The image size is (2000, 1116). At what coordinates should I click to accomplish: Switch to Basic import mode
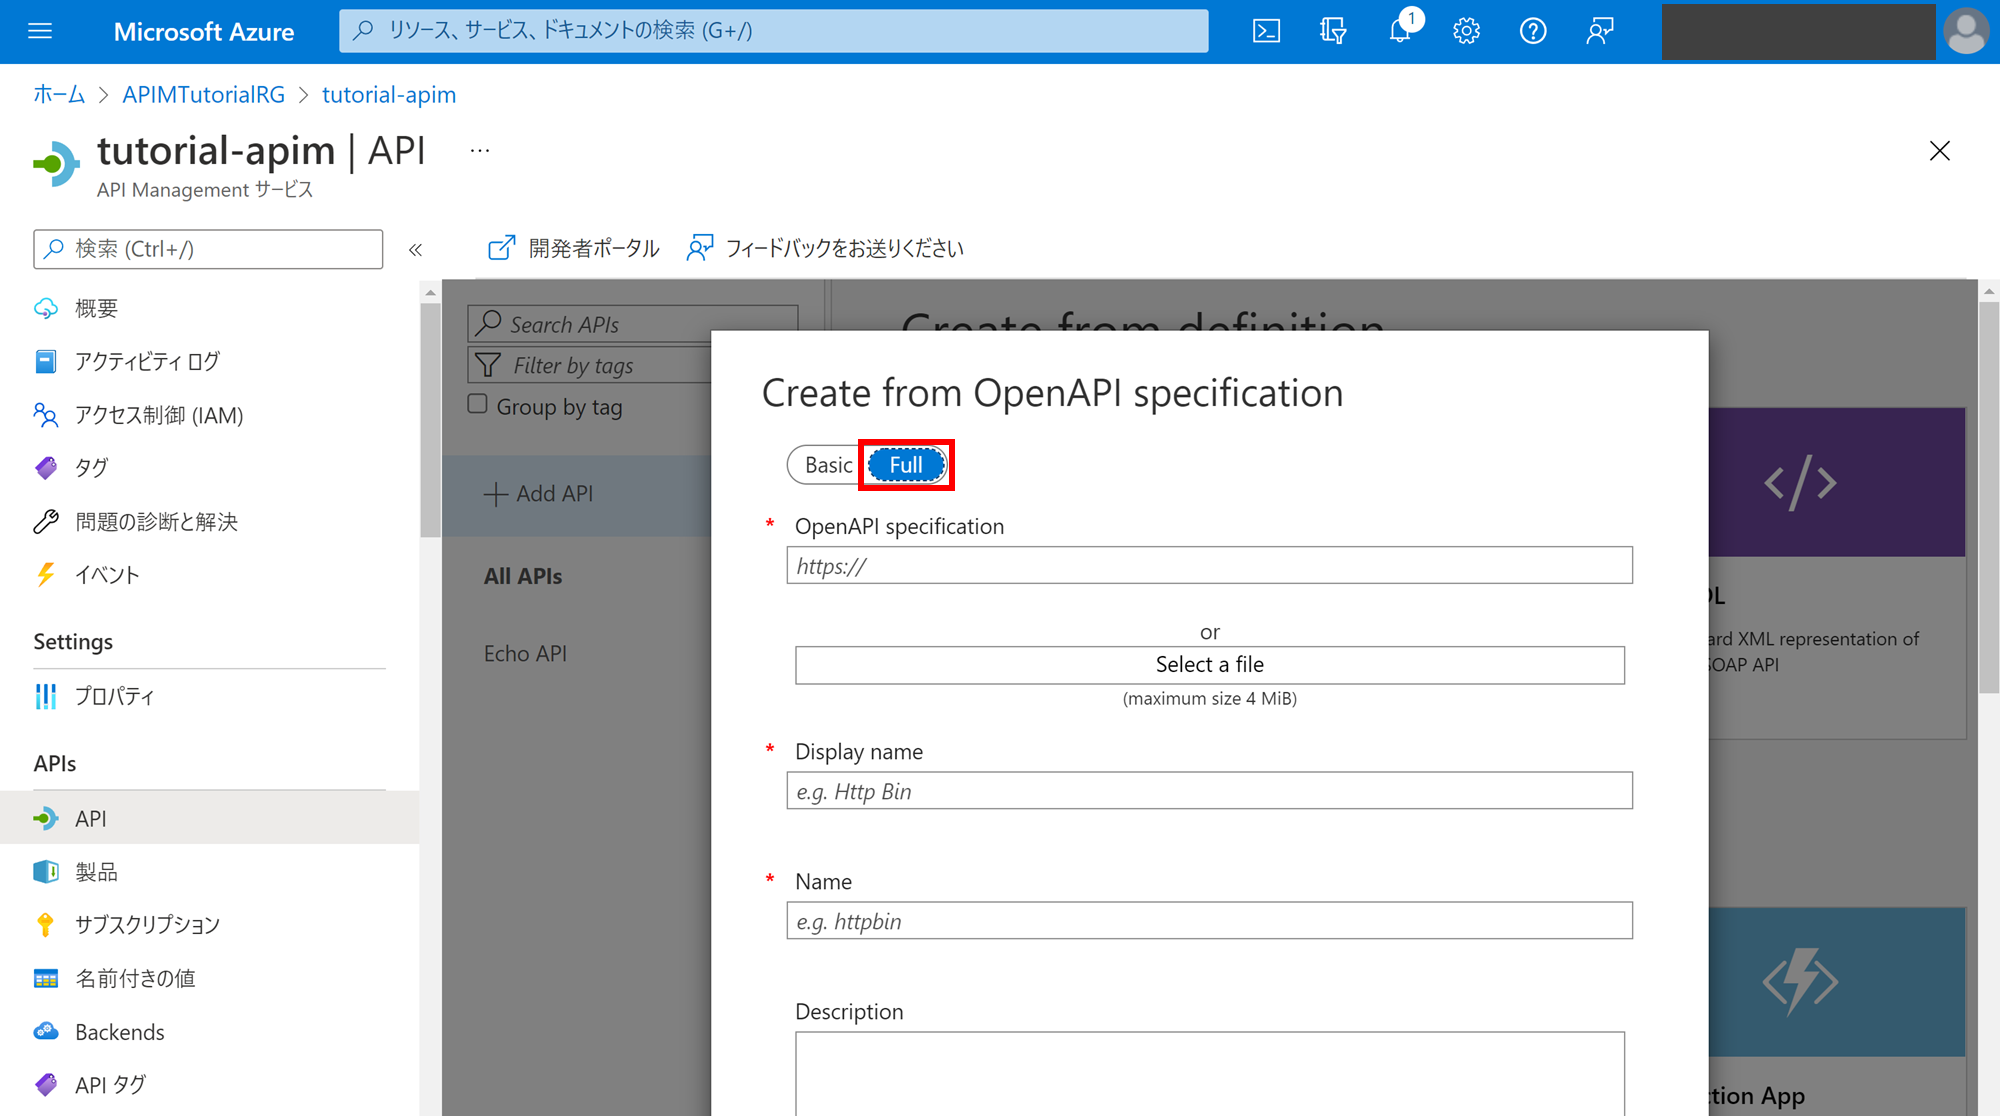828,464
